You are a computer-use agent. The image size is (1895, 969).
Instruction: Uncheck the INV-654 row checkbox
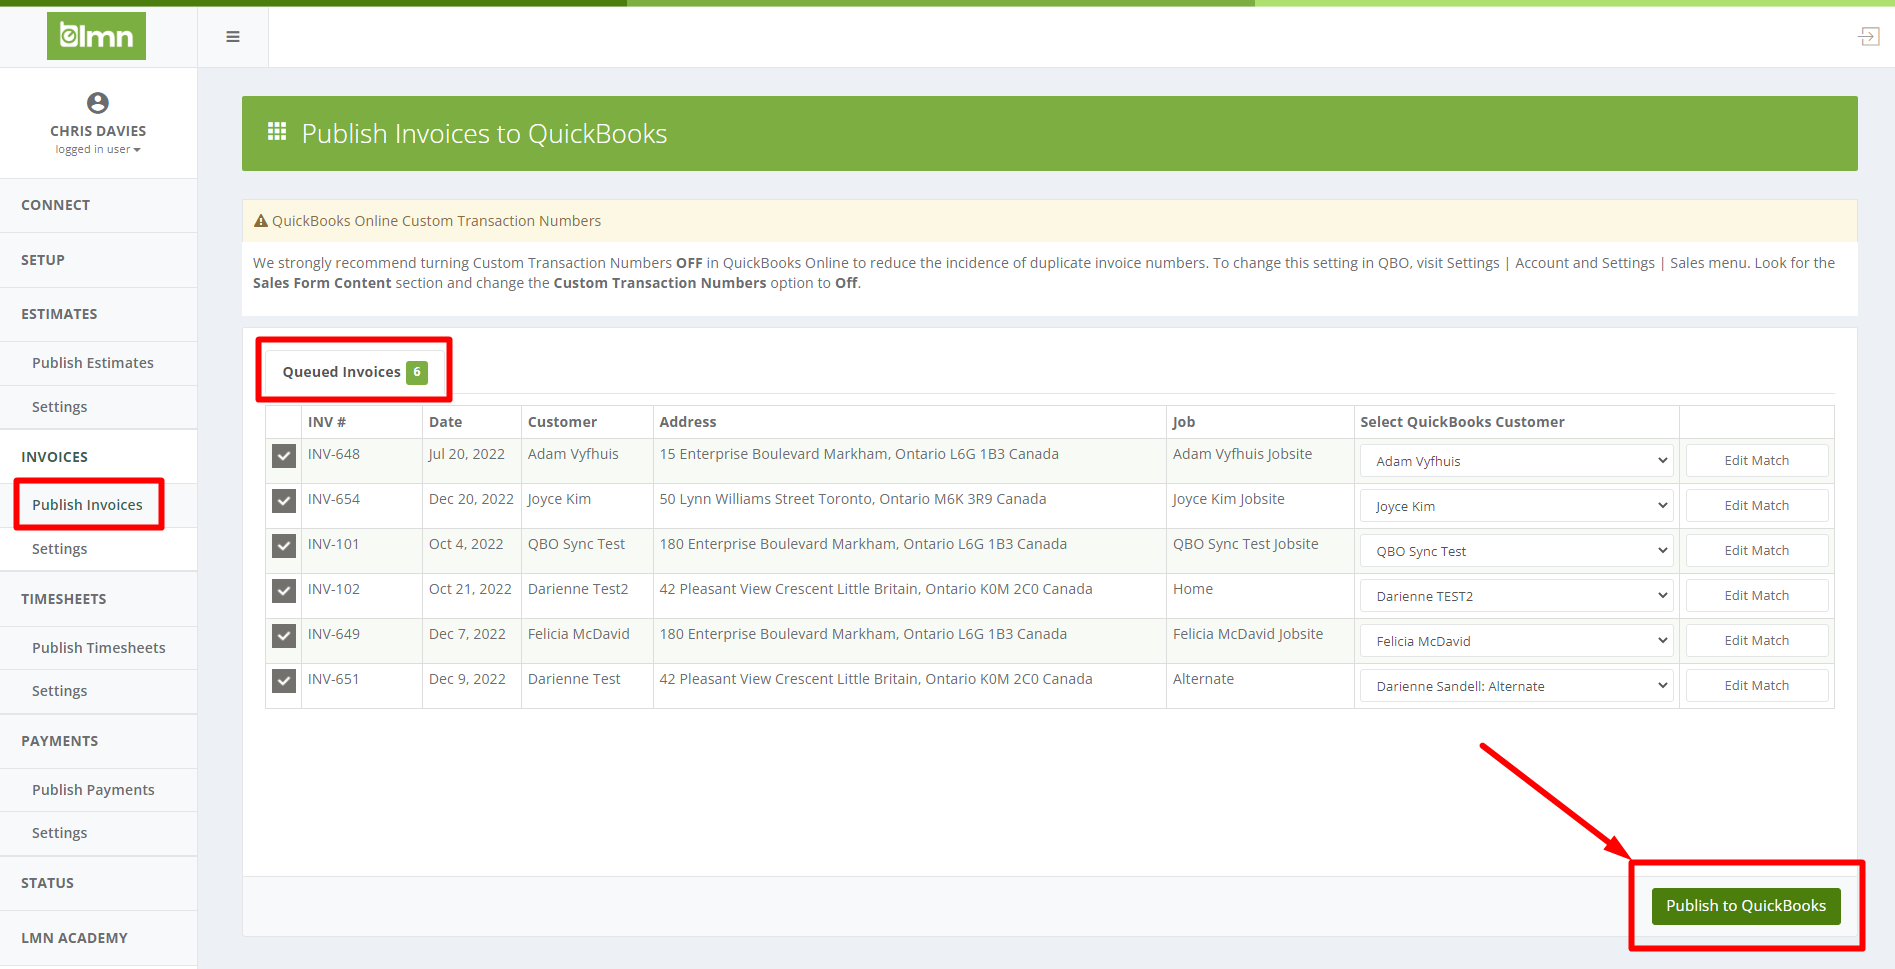pos(284,501)
